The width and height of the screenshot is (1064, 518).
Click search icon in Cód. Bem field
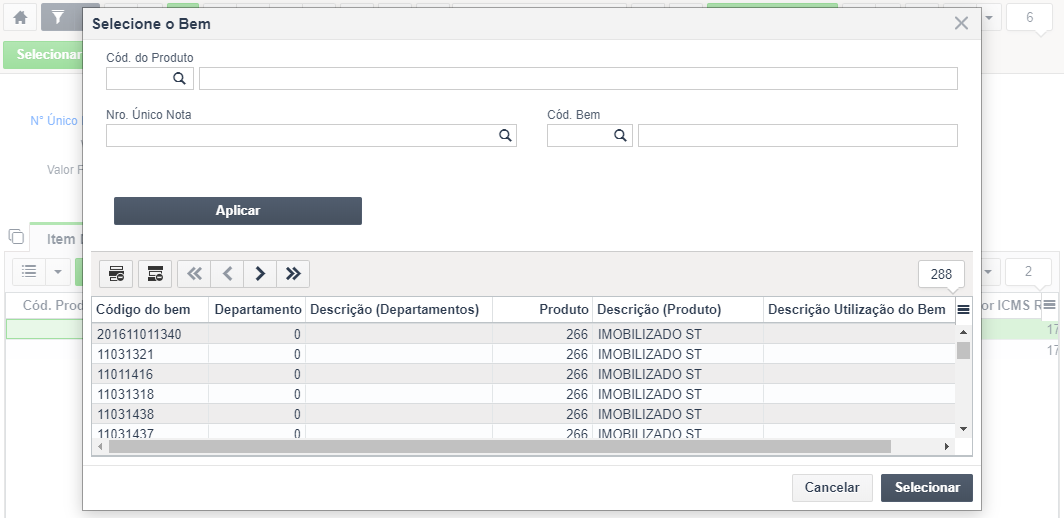pyautogui.click(x=620, y=136)
